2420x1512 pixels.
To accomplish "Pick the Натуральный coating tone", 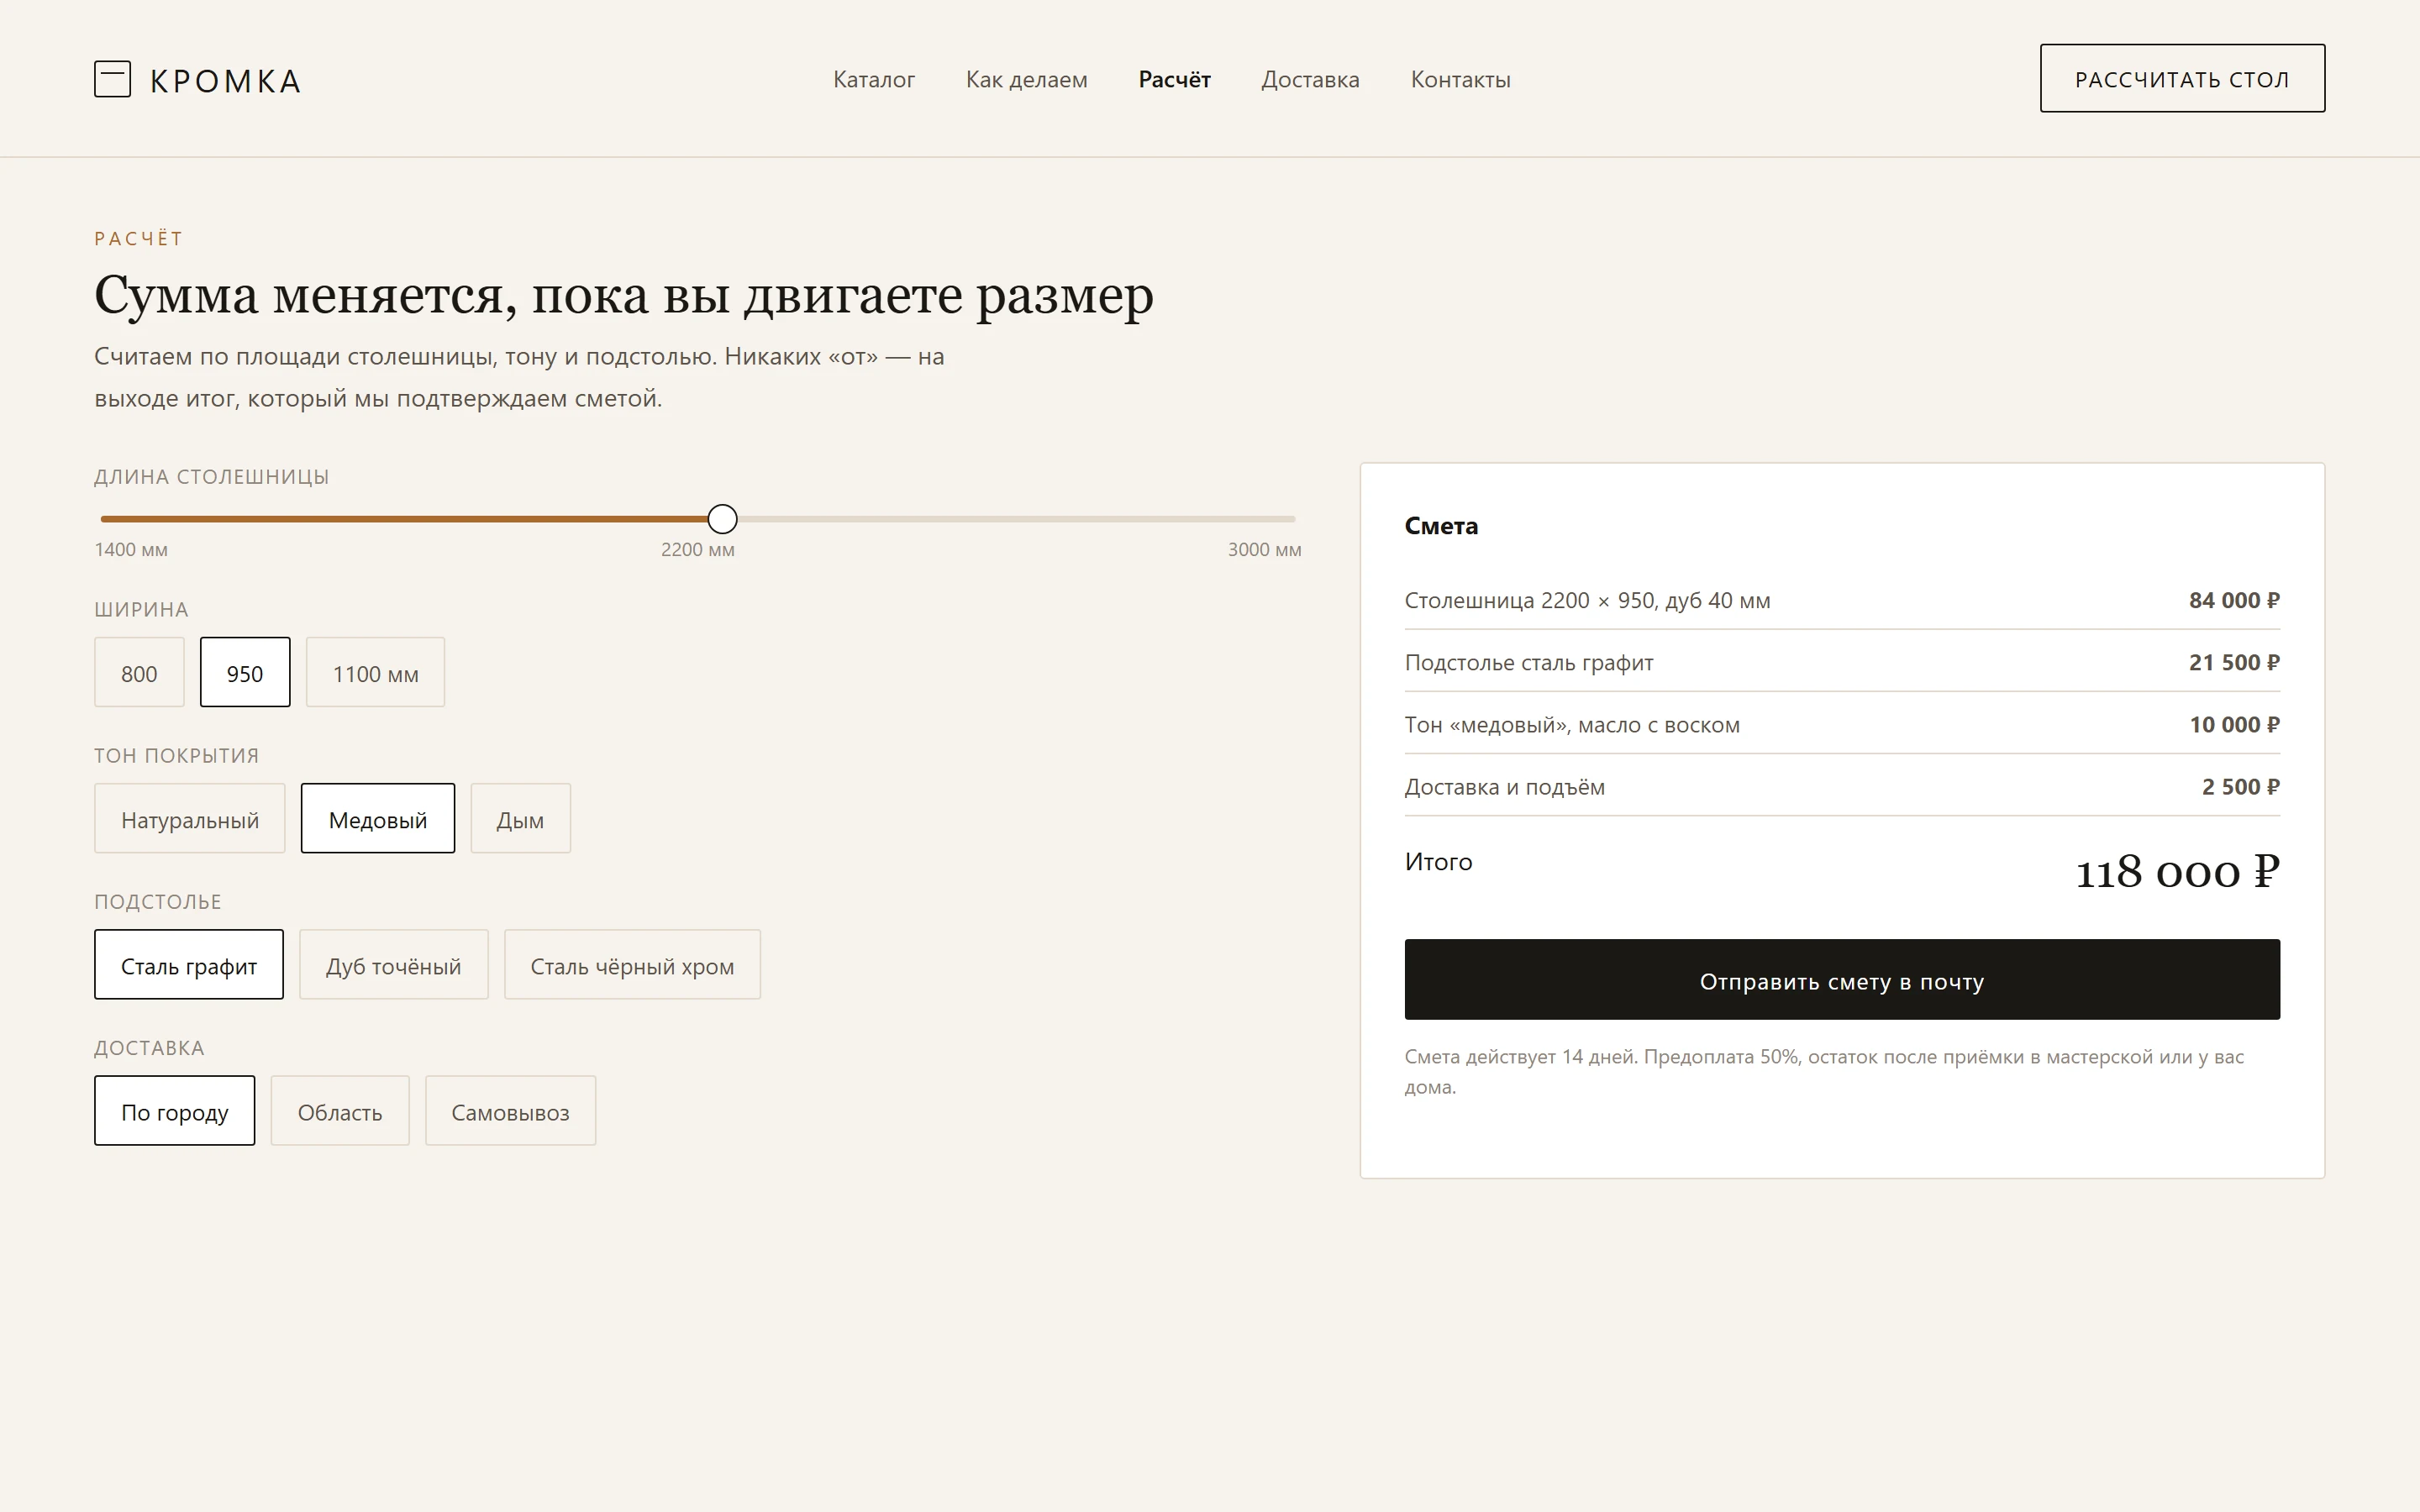I will [190, 818].
